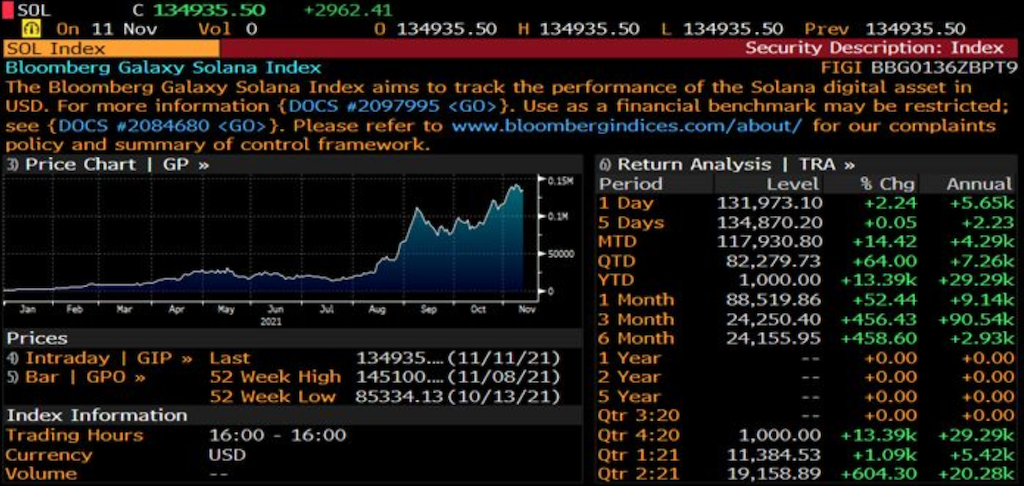Click the red square marker next to SOL
1024x486 pixels.
[x=8, y=10]
